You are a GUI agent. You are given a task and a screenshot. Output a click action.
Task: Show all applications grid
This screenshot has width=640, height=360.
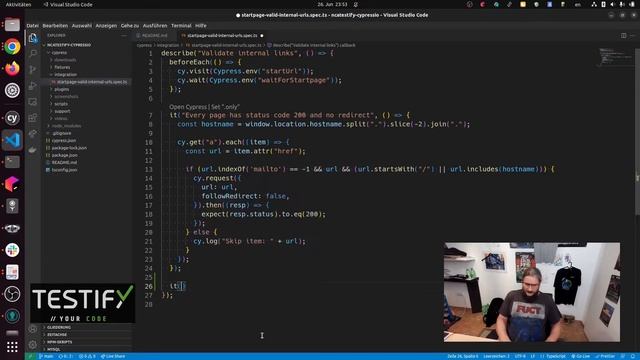[12, 347]
